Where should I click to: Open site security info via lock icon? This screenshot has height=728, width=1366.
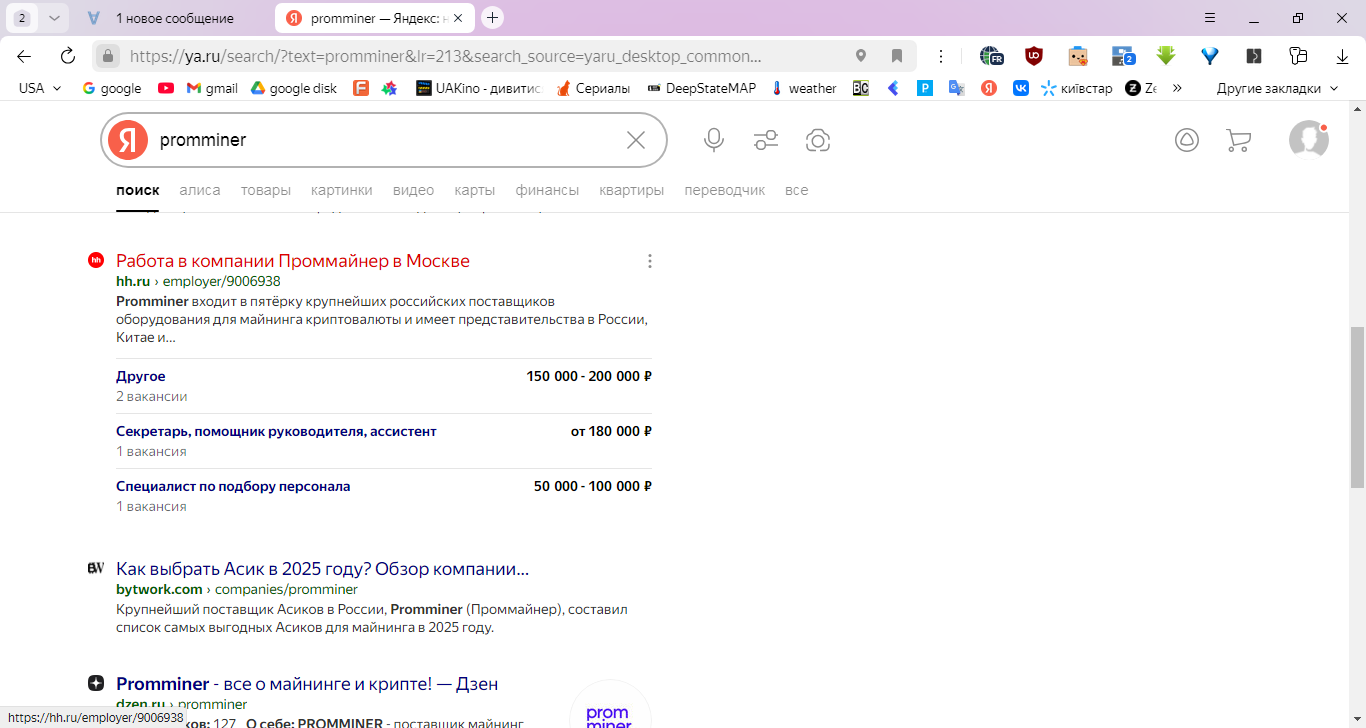[108, 56]
